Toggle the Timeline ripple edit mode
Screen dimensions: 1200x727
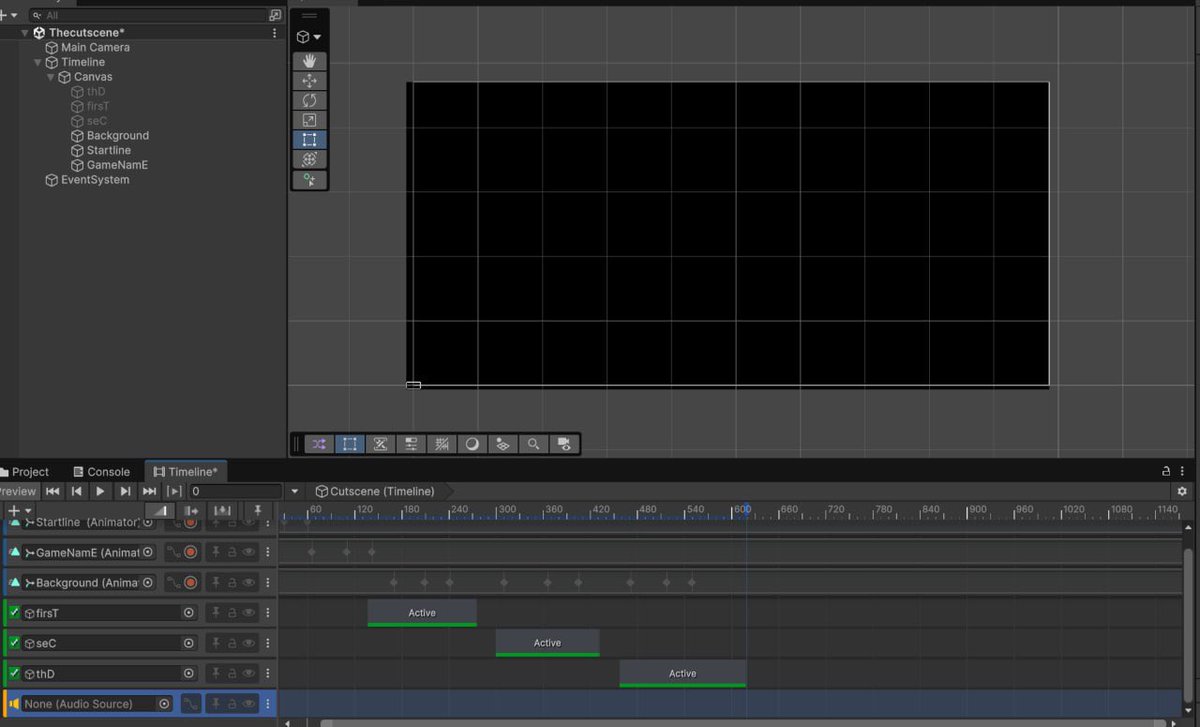pos(192,511)
